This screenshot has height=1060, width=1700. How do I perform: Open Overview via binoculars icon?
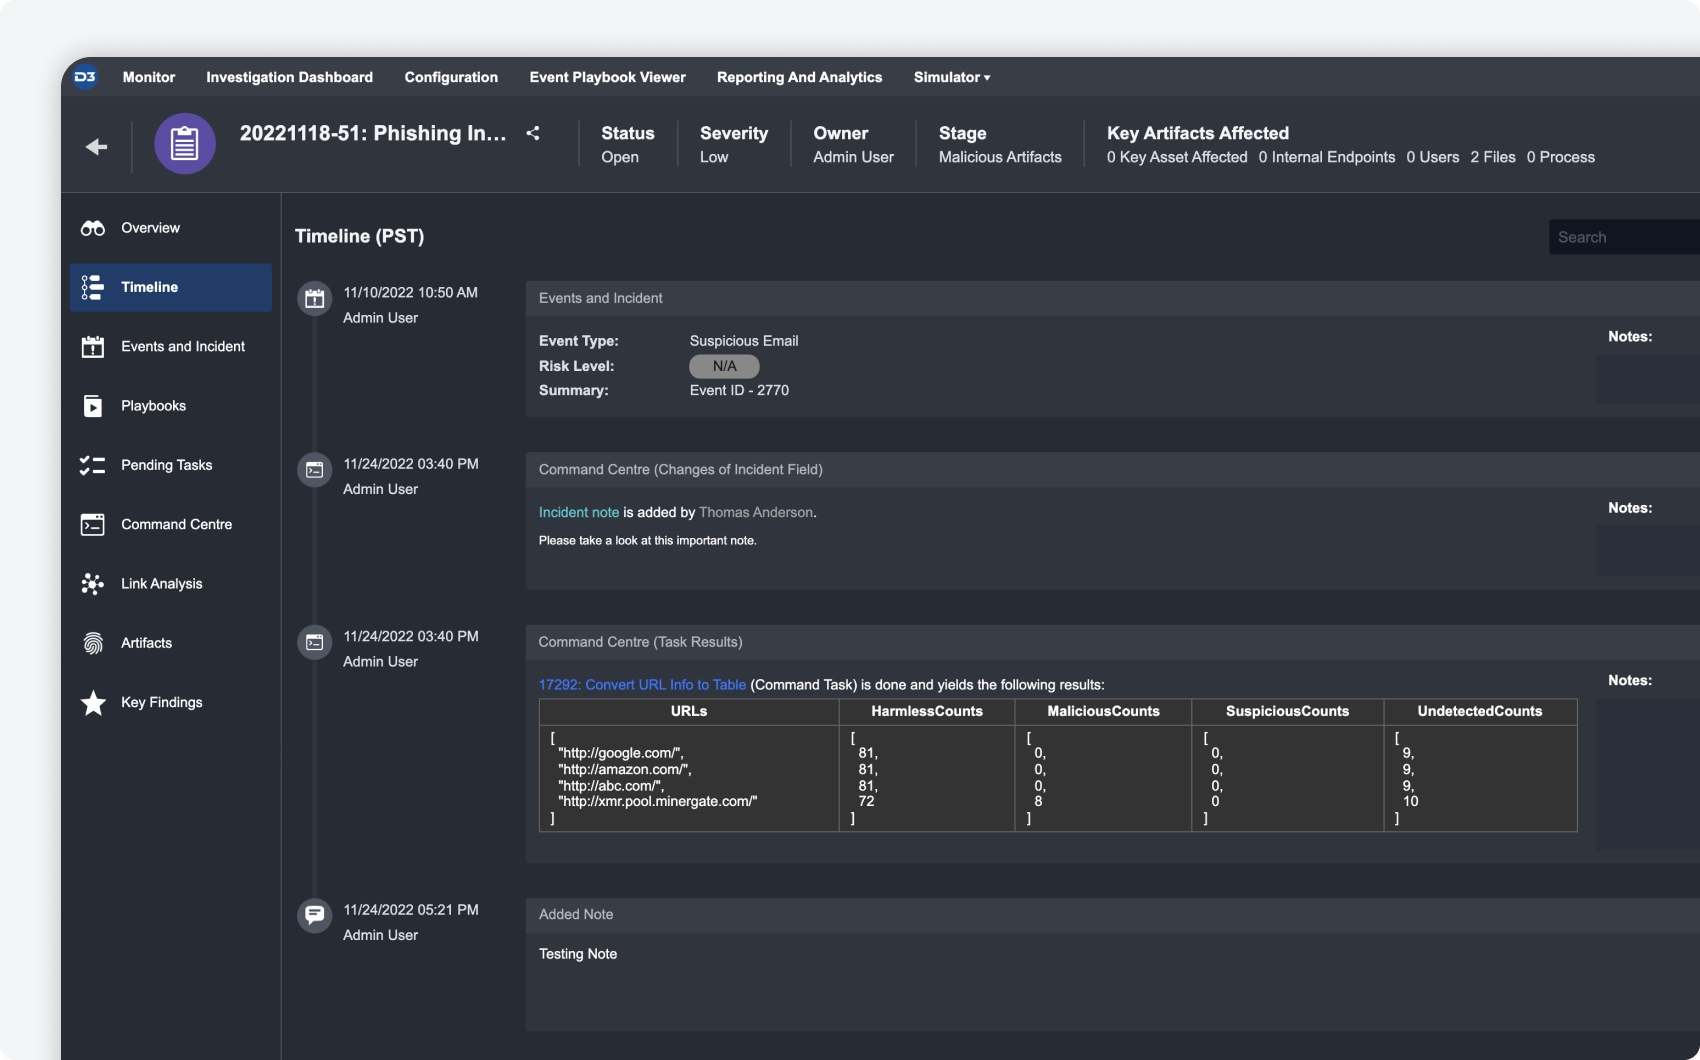[93, 228]
